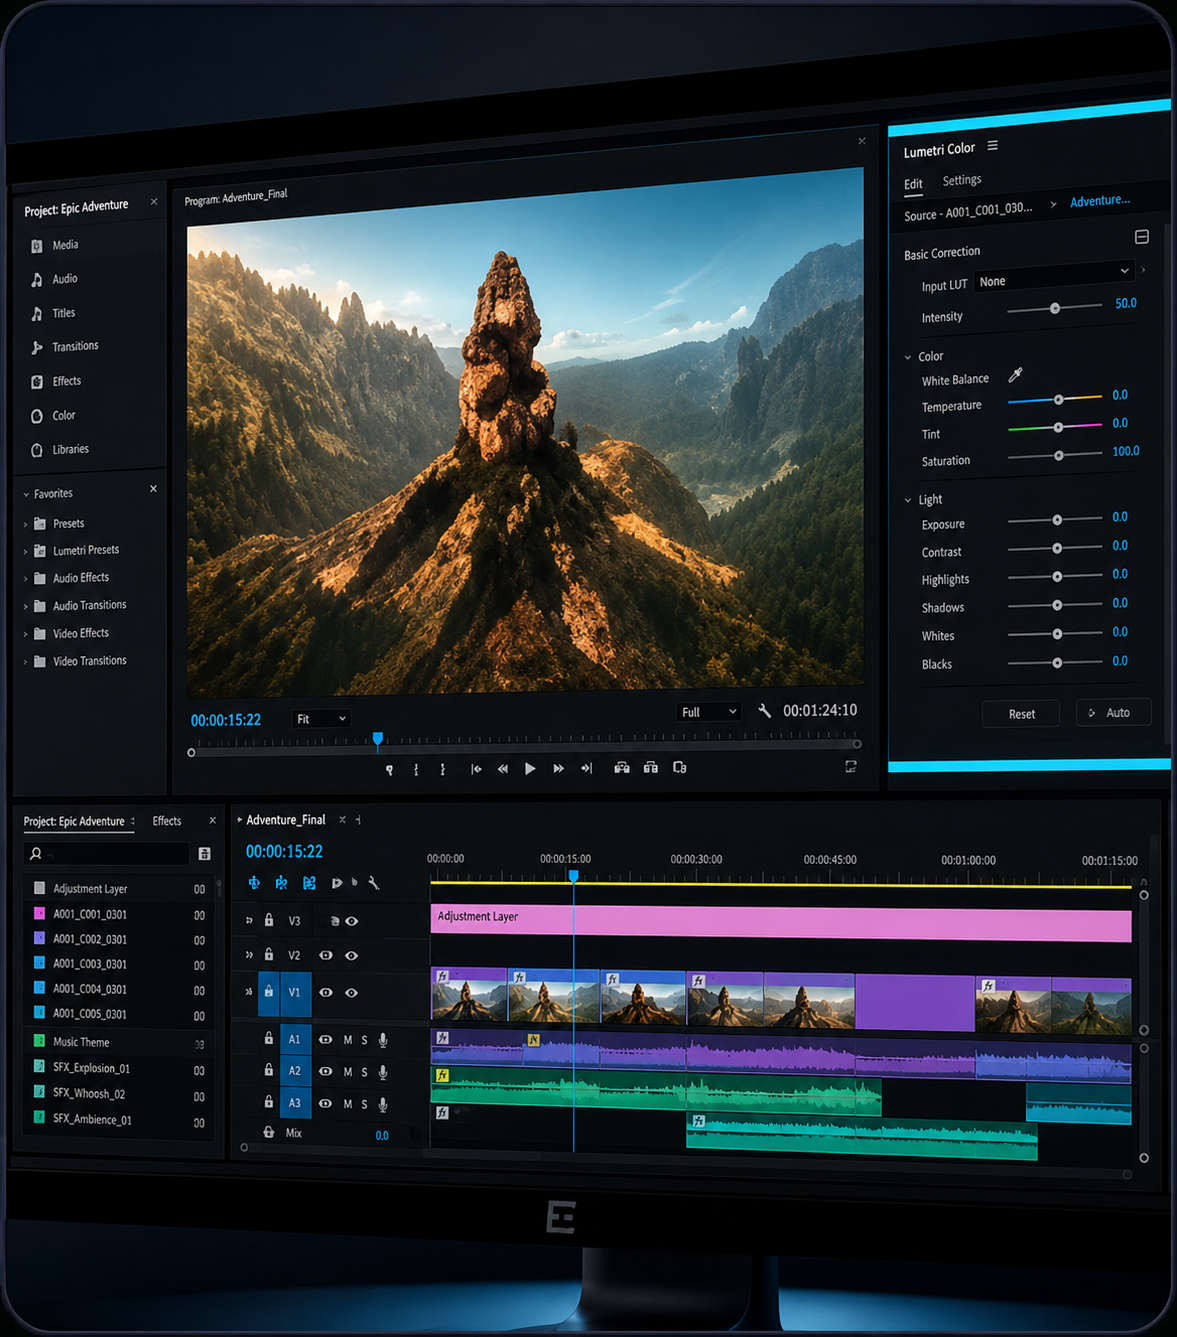The width and height of the screenshot is (1177, 1337).
Task: Select the Adjustment Layer clip on V3
Action: (781, 924)
